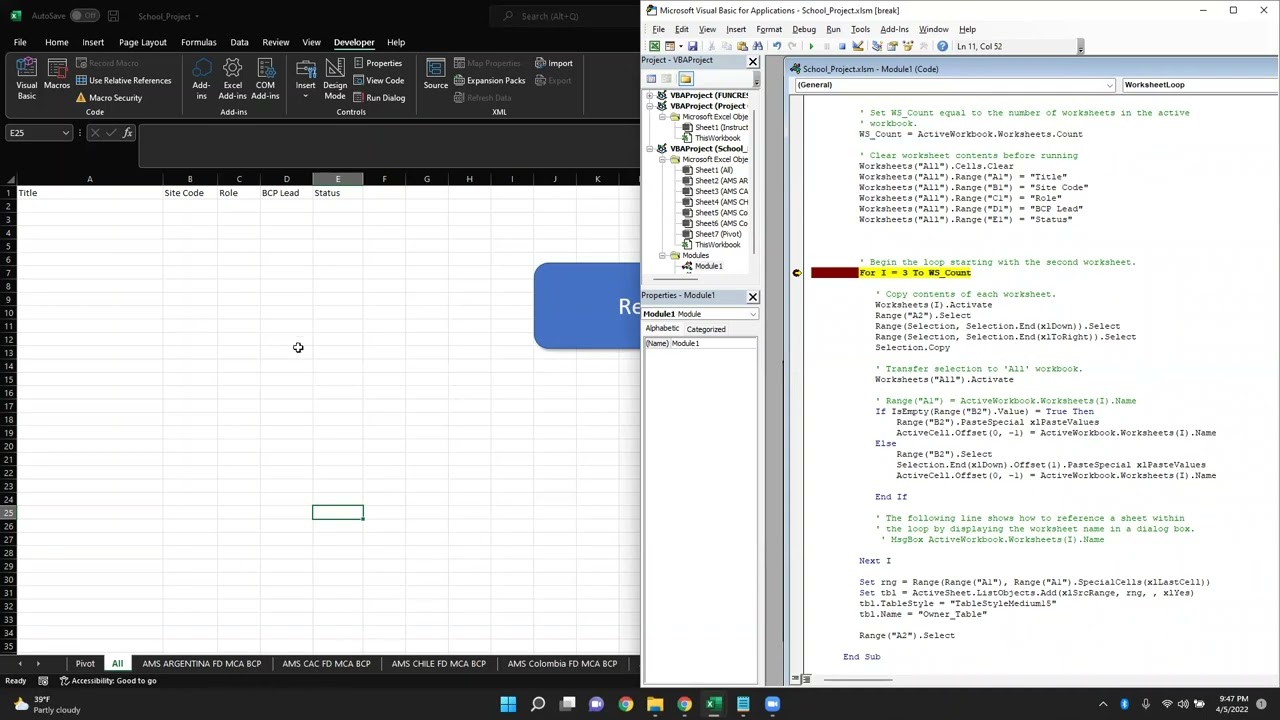1280x720 pixels.
Task: Open the Developer ribbon tab
Action: (354, 42)
